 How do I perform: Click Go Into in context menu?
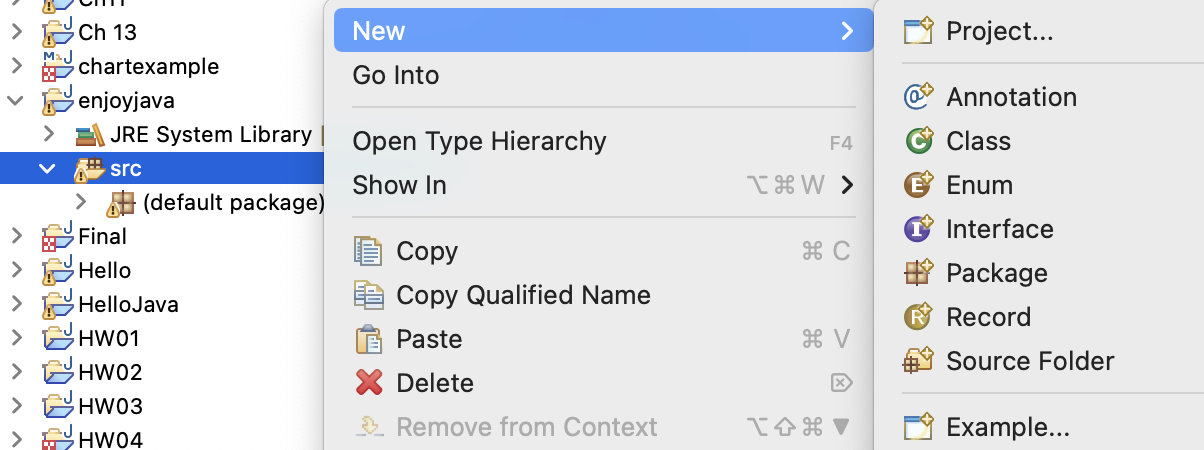(x=396, y=75)
